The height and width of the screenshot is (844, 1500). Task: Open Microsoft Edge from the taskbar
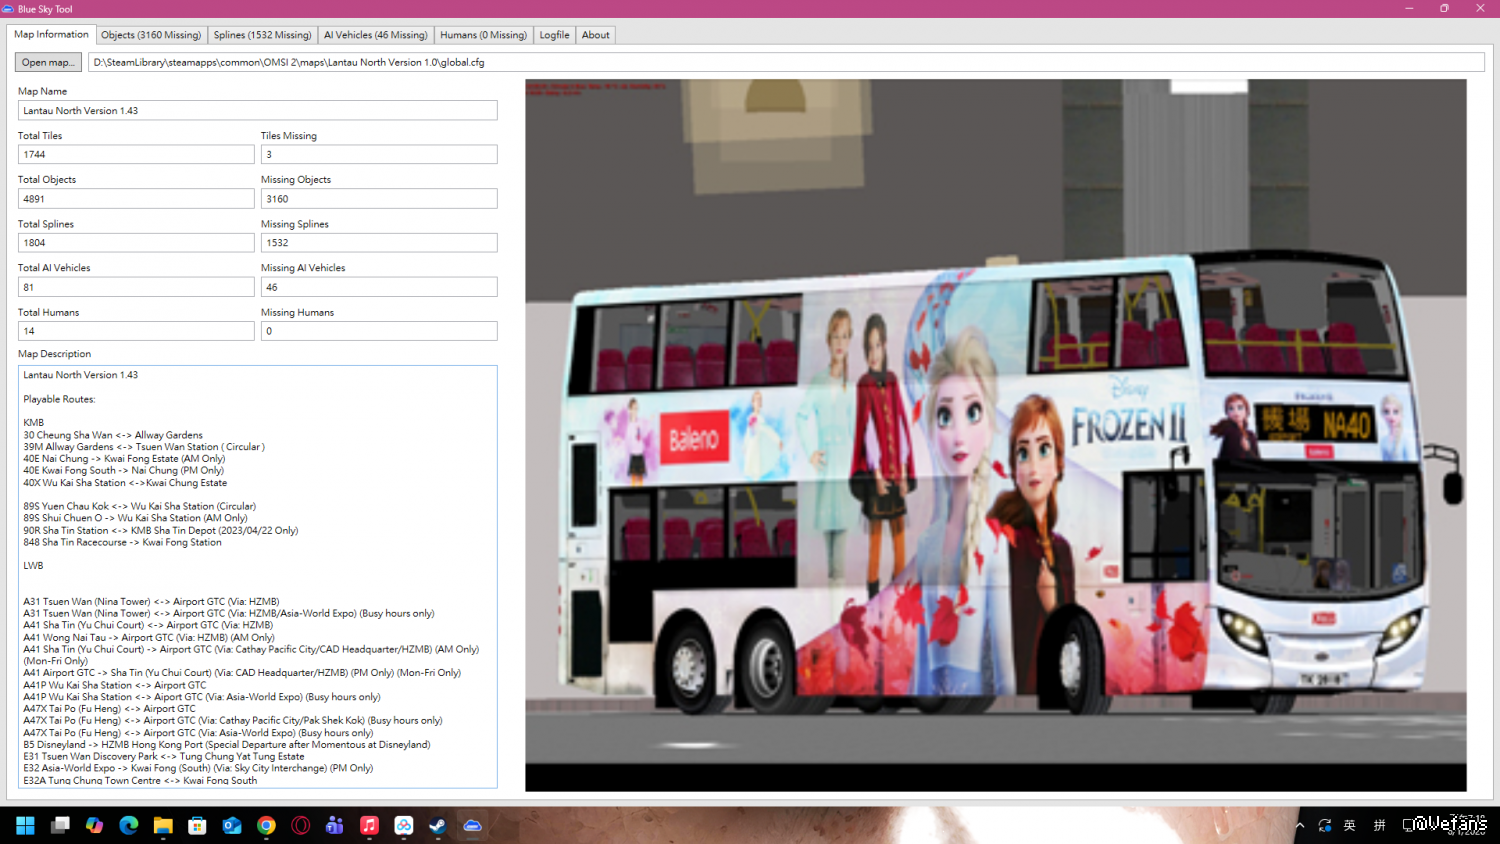tap(129, 825)
